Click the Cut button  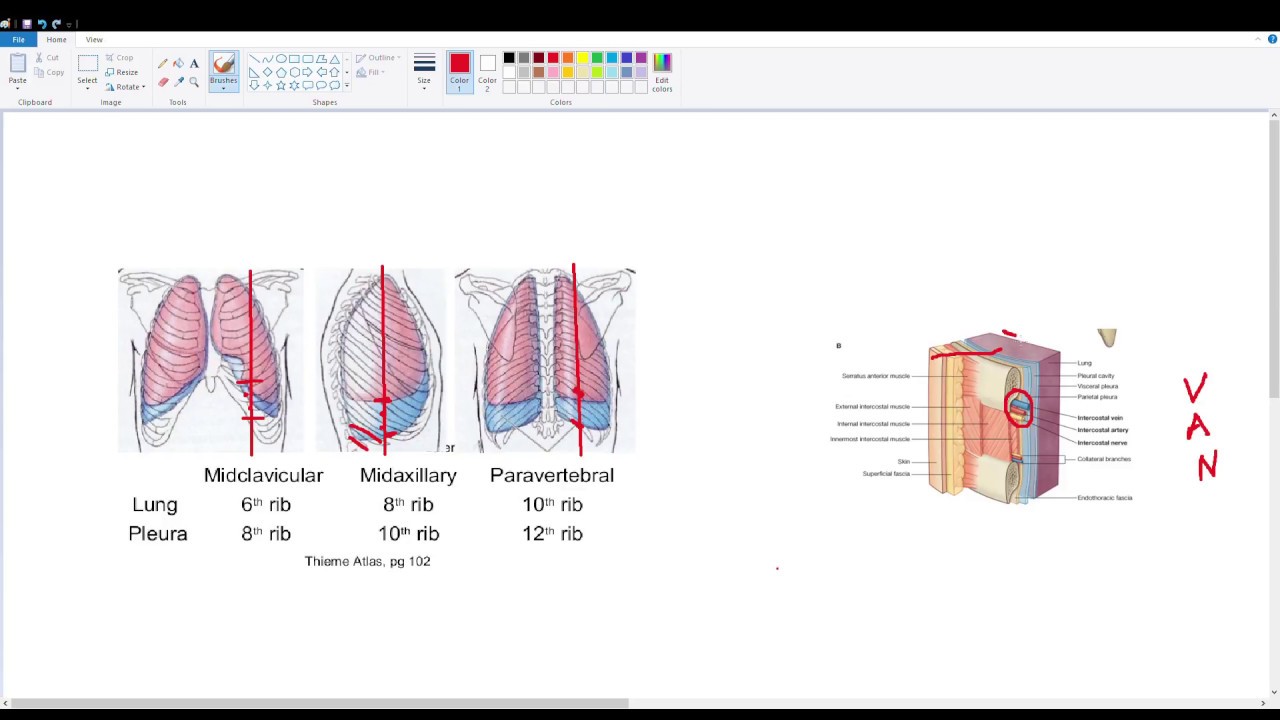click(47, 58)
